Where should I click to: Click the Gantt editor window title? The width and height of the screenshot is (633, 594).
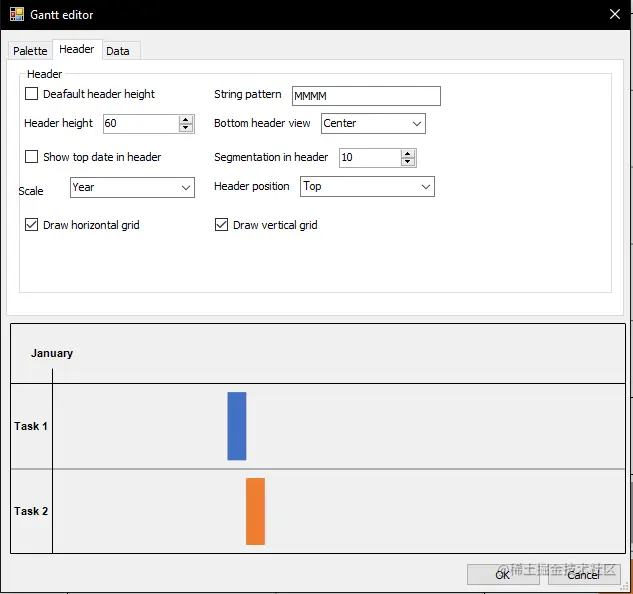click(x=62, y=15)
